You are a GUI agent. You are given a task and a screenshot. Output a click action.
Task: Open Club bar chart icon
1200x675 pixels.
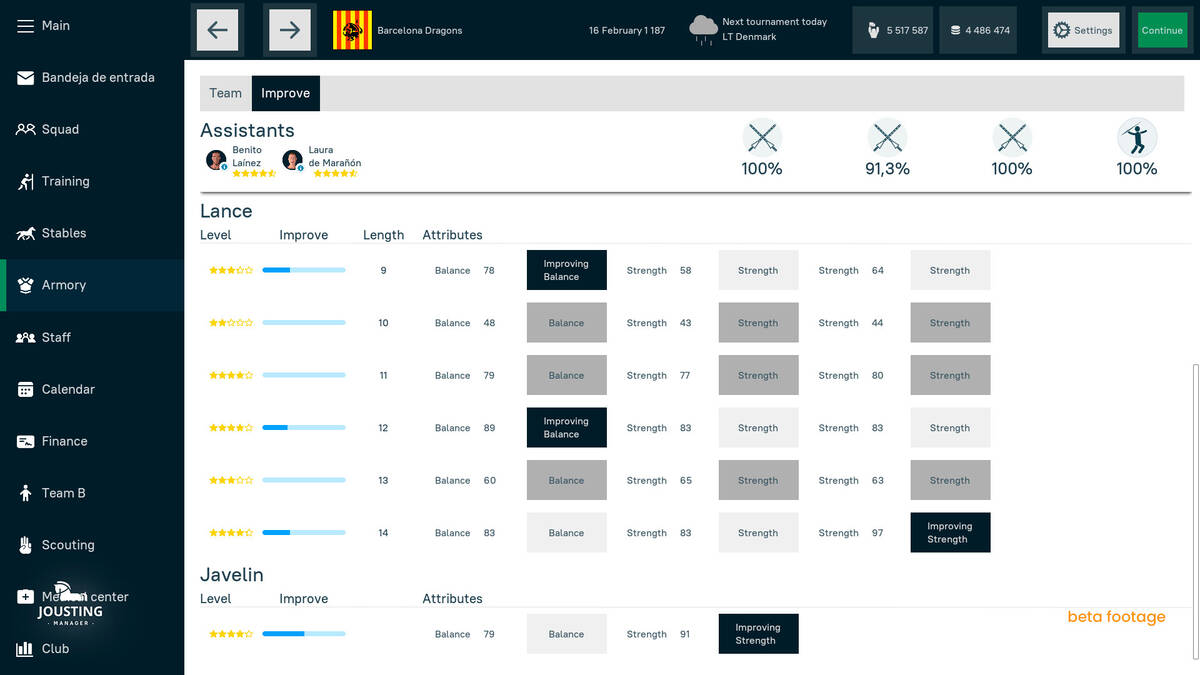click(x=25, y=649)
